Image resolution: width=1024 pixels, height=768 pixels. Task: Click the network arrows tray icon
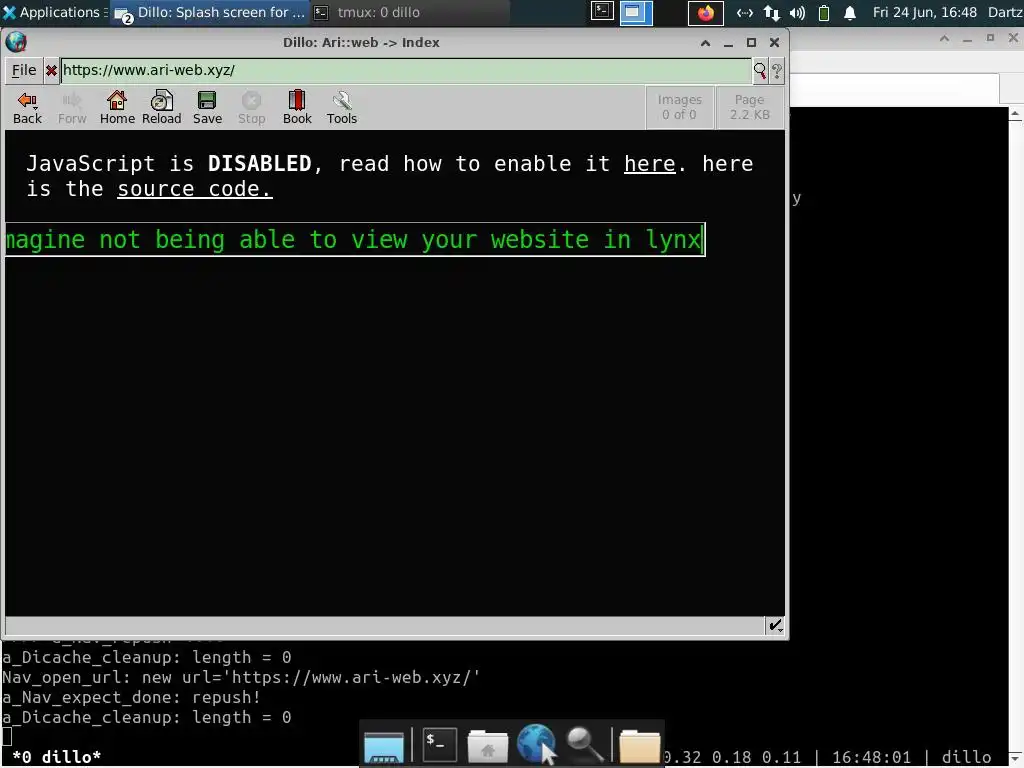771,12
